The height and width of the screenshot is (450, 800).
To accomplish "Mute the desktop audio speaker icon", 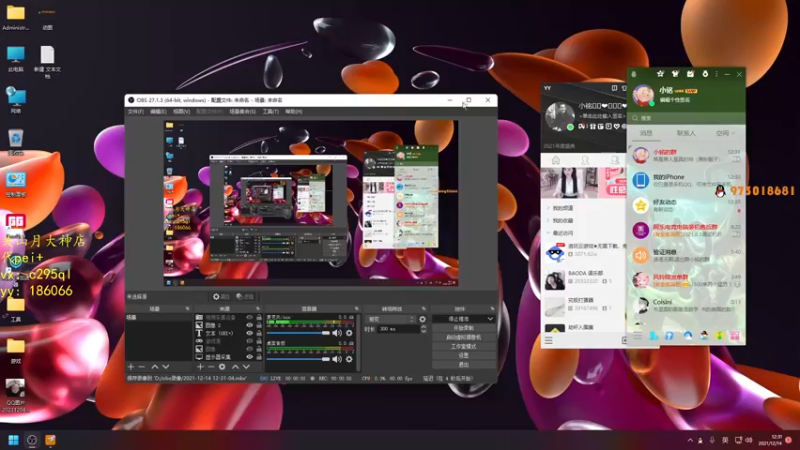I will pyautogui.click(x=337, y=359).
